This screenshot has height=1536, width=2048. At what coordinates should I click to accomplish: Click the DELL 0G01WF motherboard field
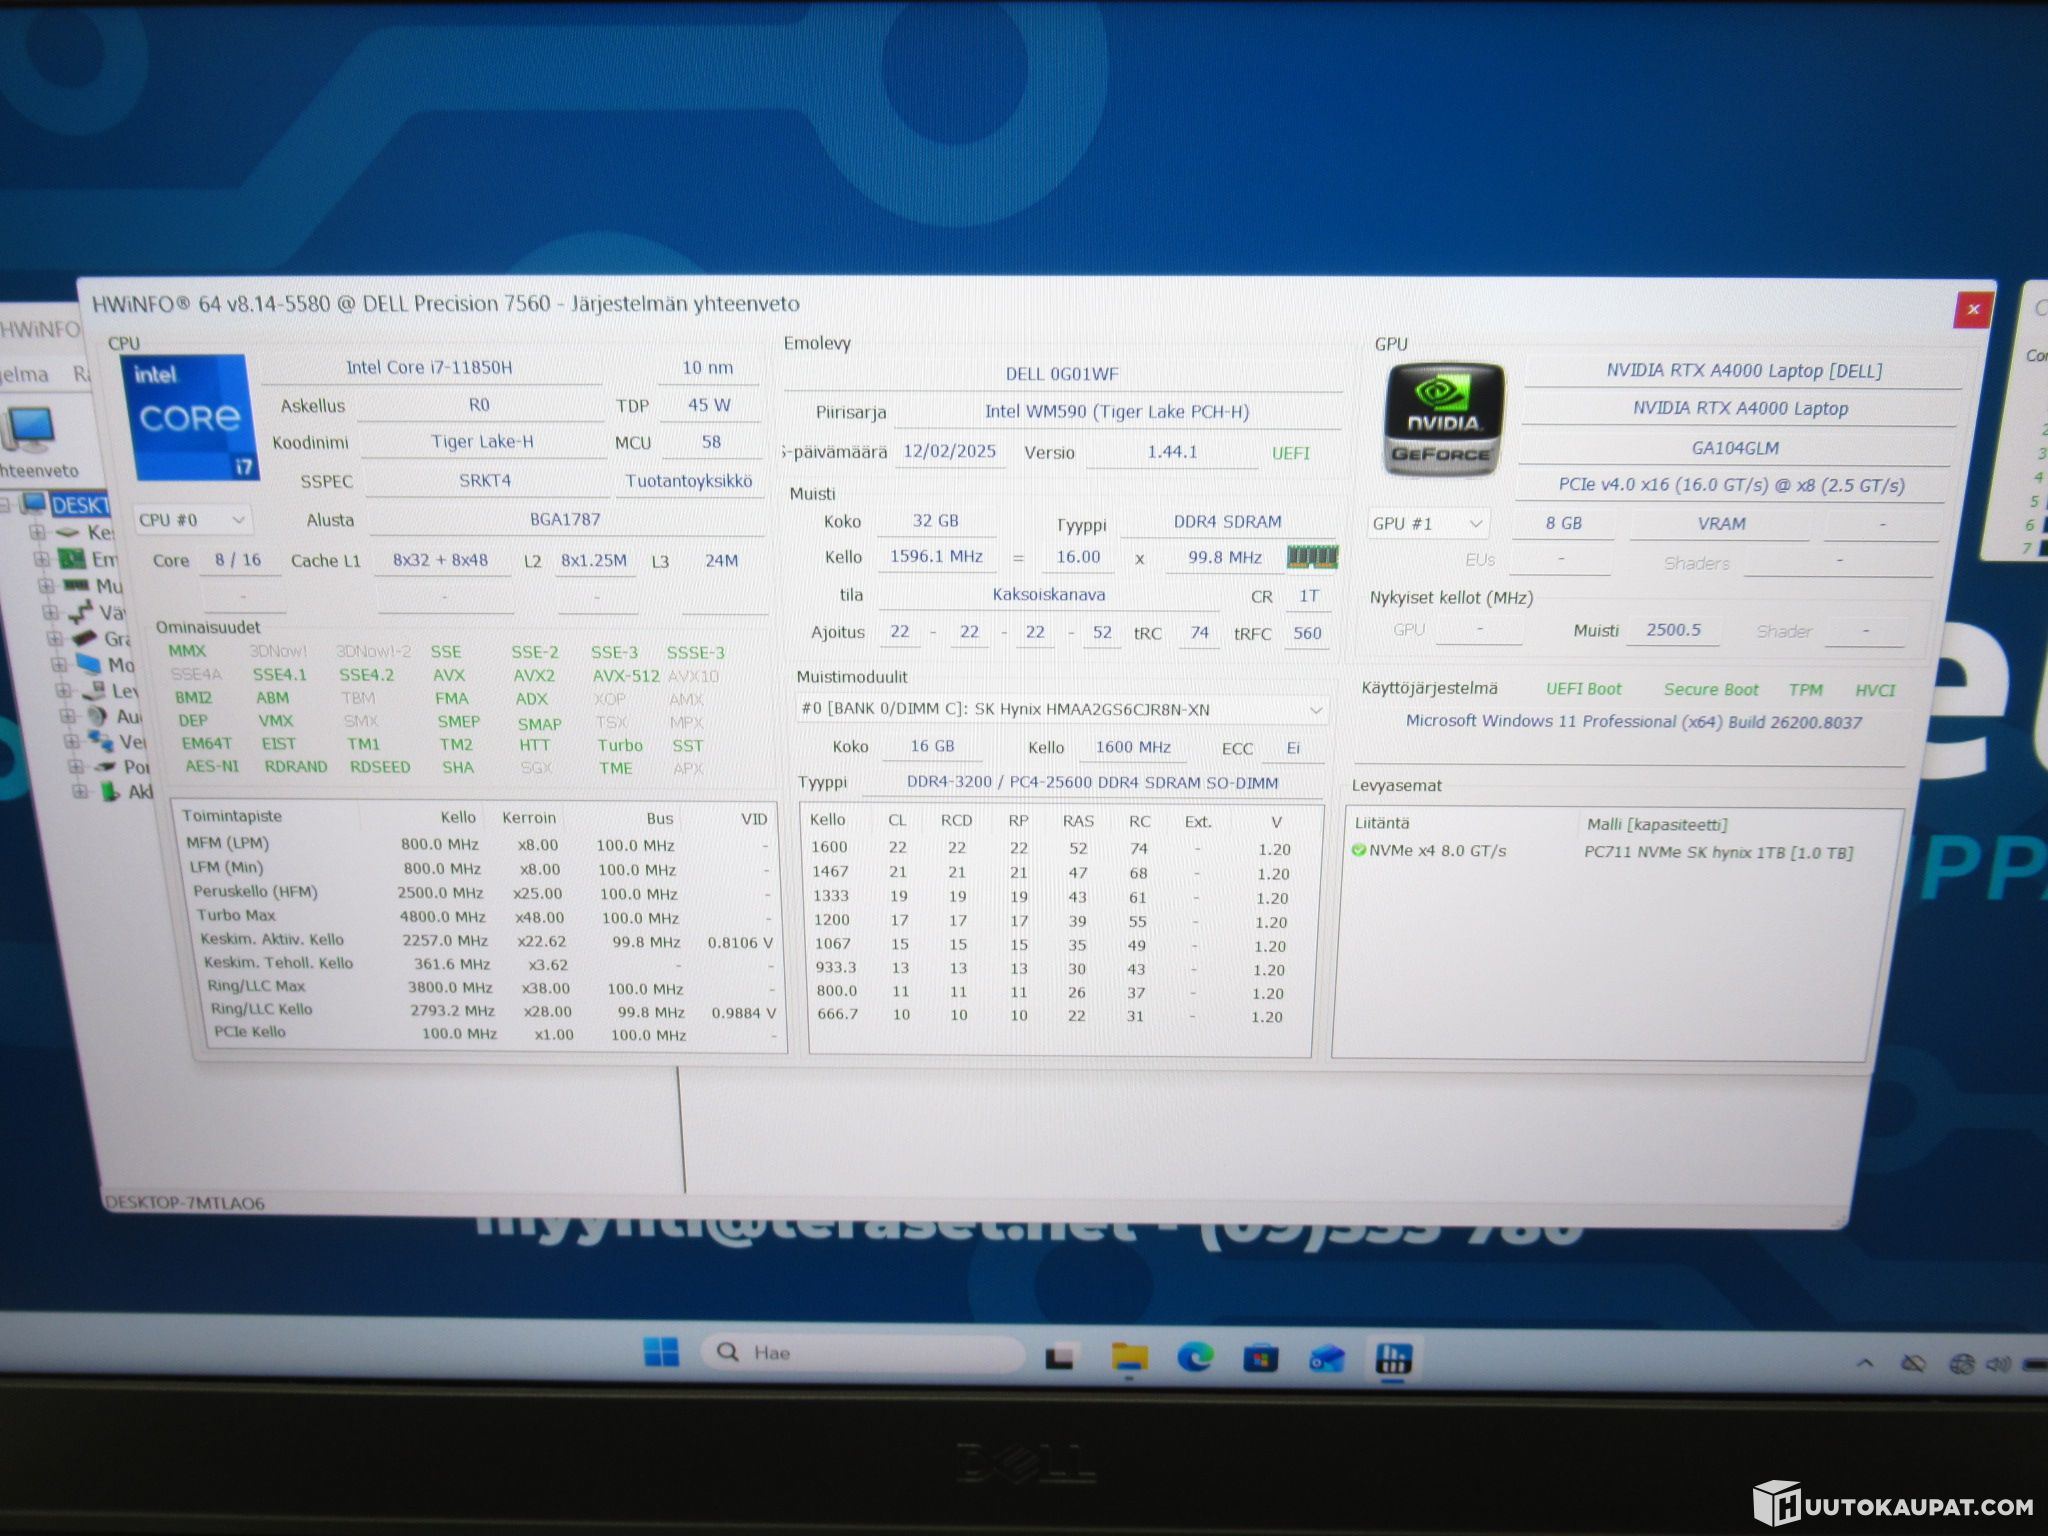click(x=1062, y=374)
